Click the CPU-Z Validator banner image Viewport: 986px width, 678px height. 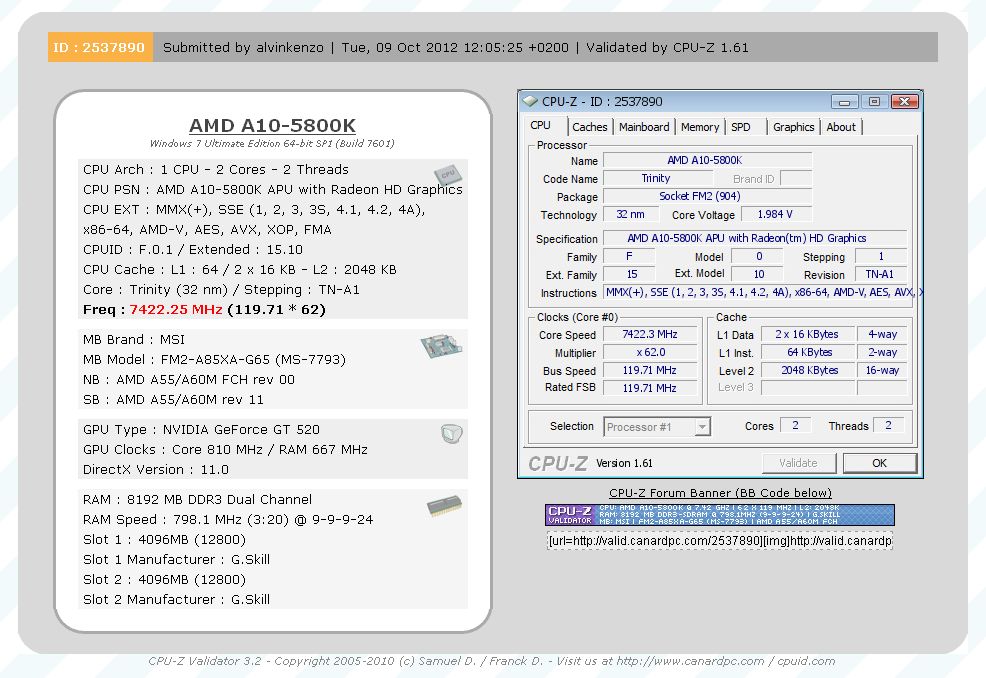coord(719,514)
